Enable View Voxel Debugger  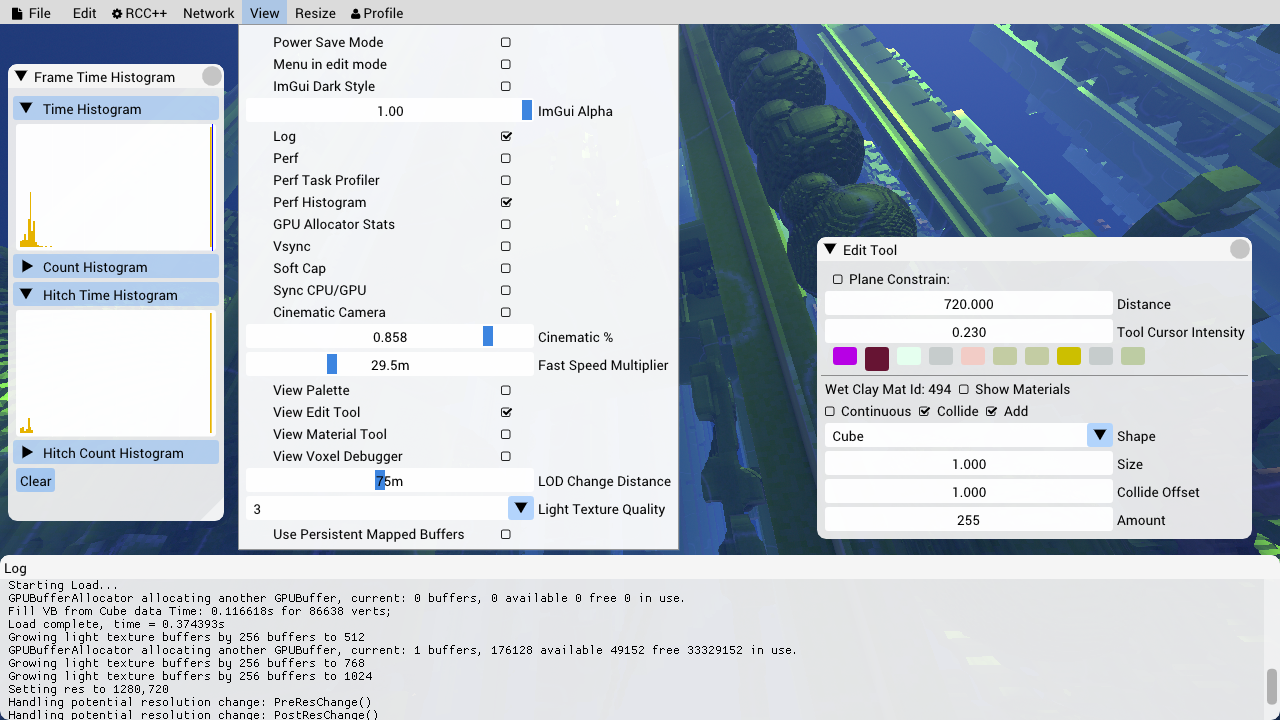tap(506, 456)
